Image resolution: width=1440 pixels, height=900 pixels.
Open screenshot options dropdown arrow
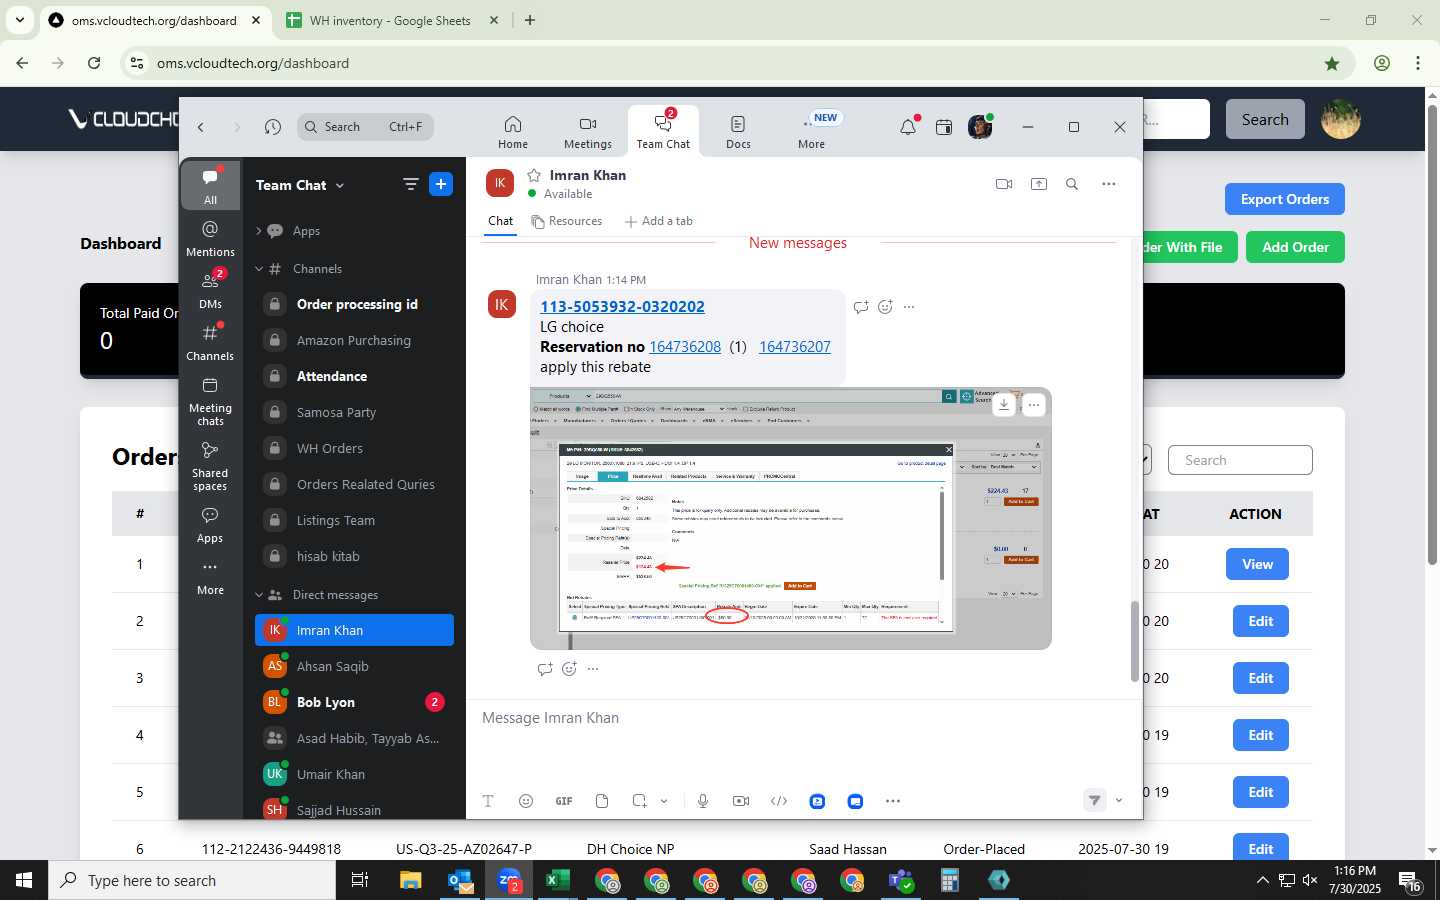[x=664, y=801]
